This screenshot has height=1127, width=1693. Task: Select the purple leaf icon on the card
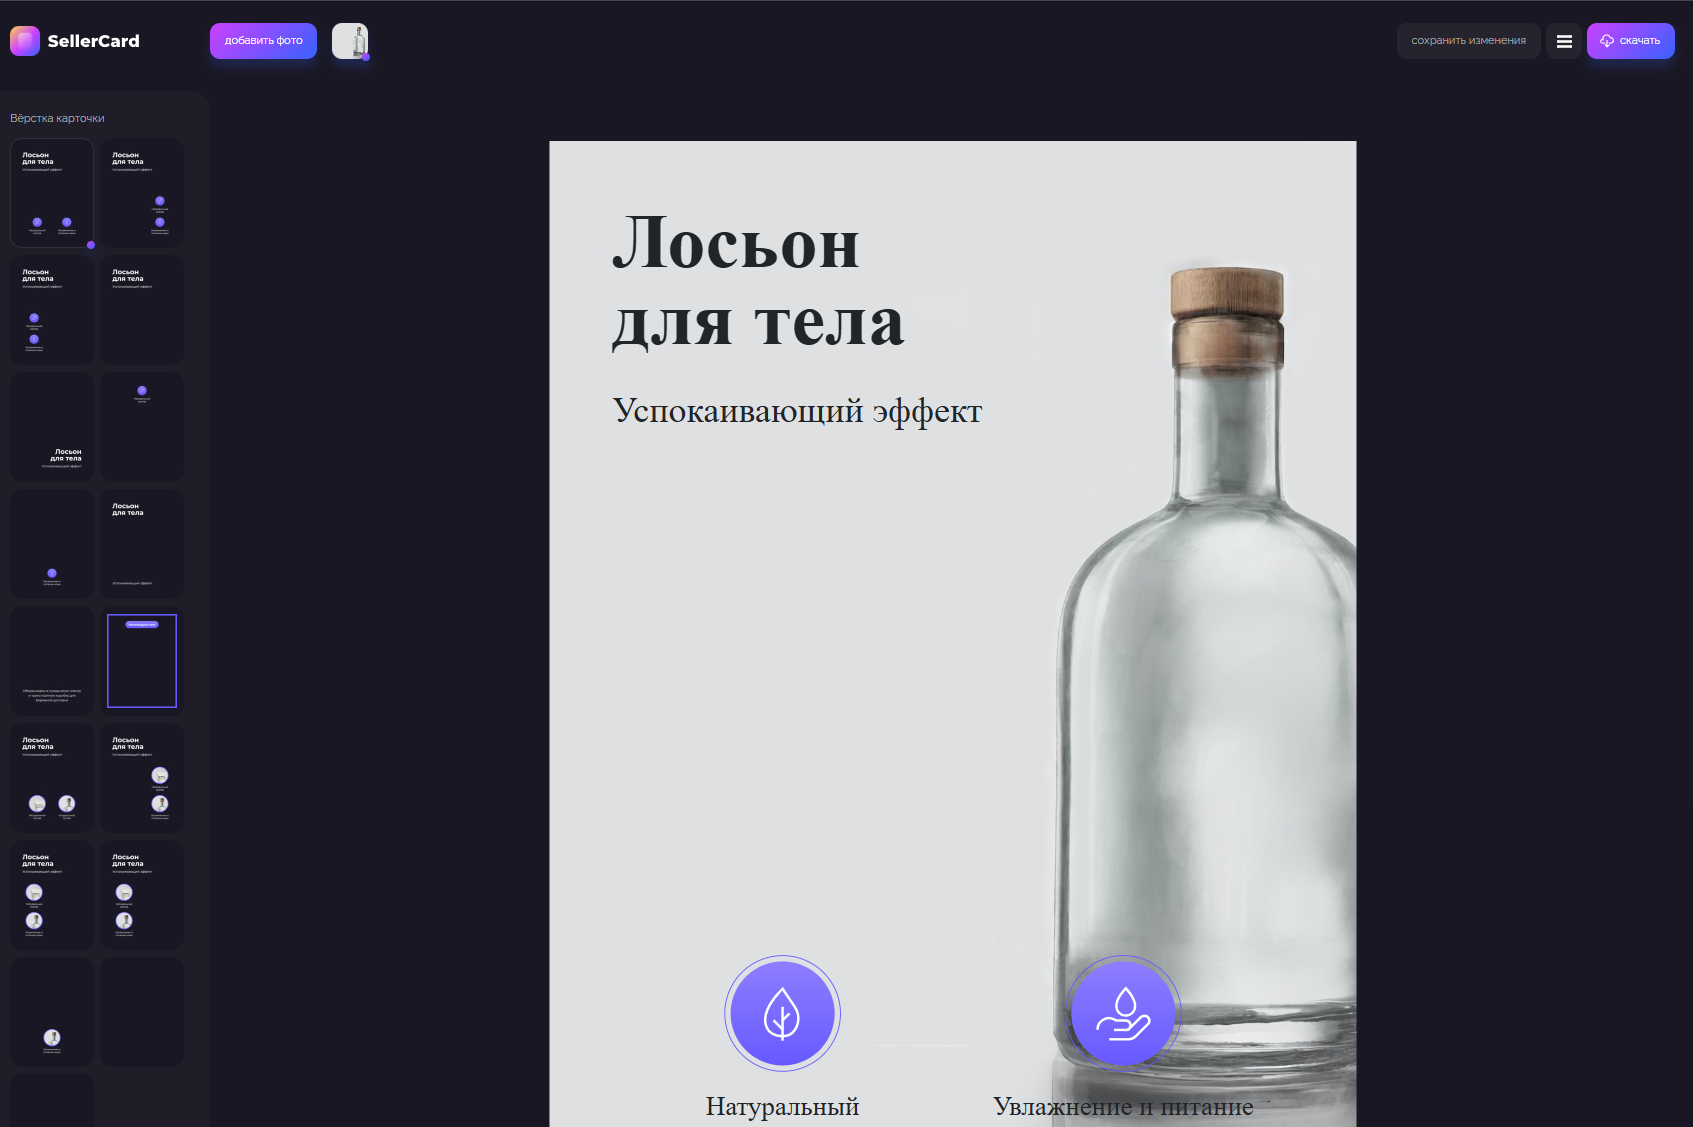pos(782,1013)
